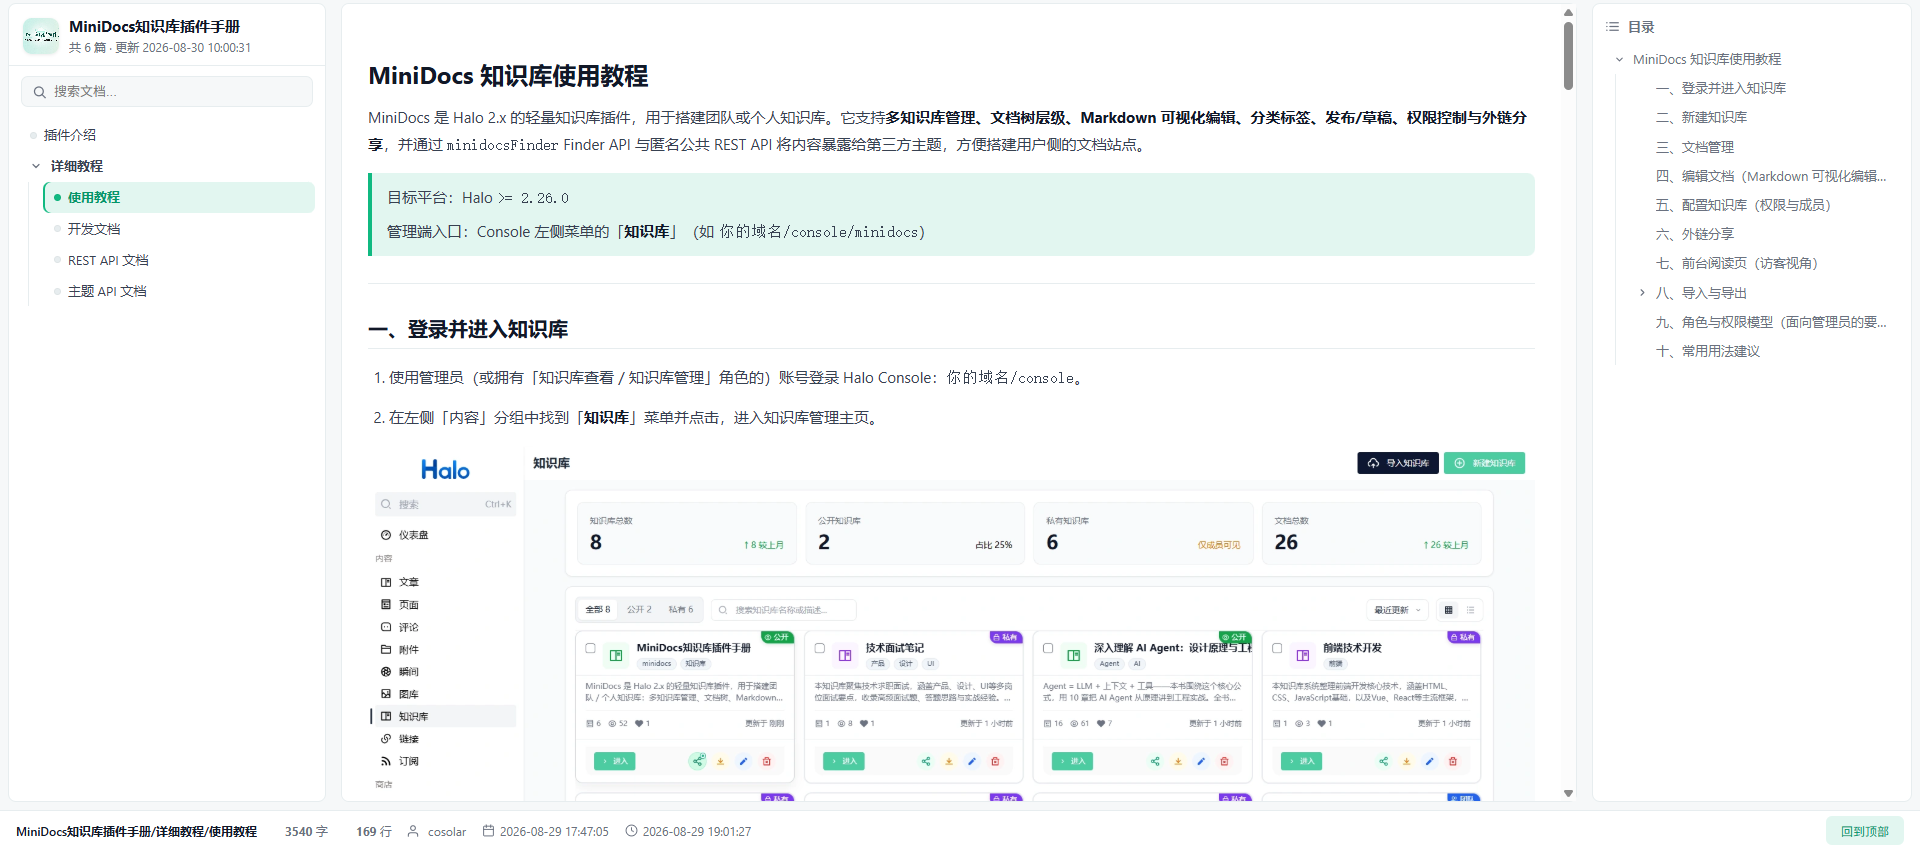
Task: Click grid view icon beside 最近更新 dropdown
Action: [1448, 610]
